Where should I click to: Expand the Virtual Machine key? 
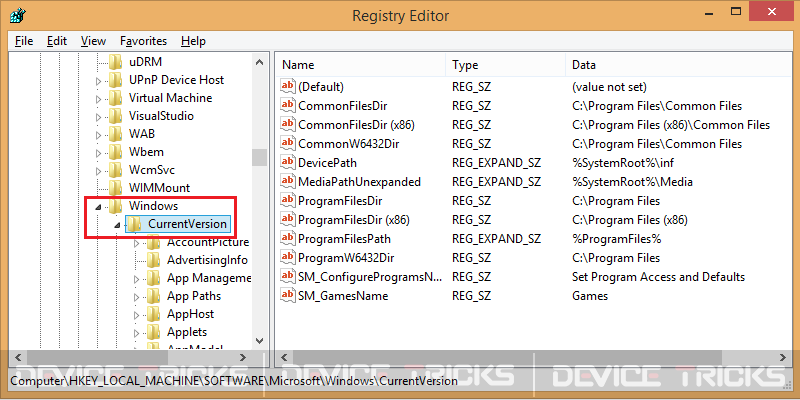(x=98, y=98)
